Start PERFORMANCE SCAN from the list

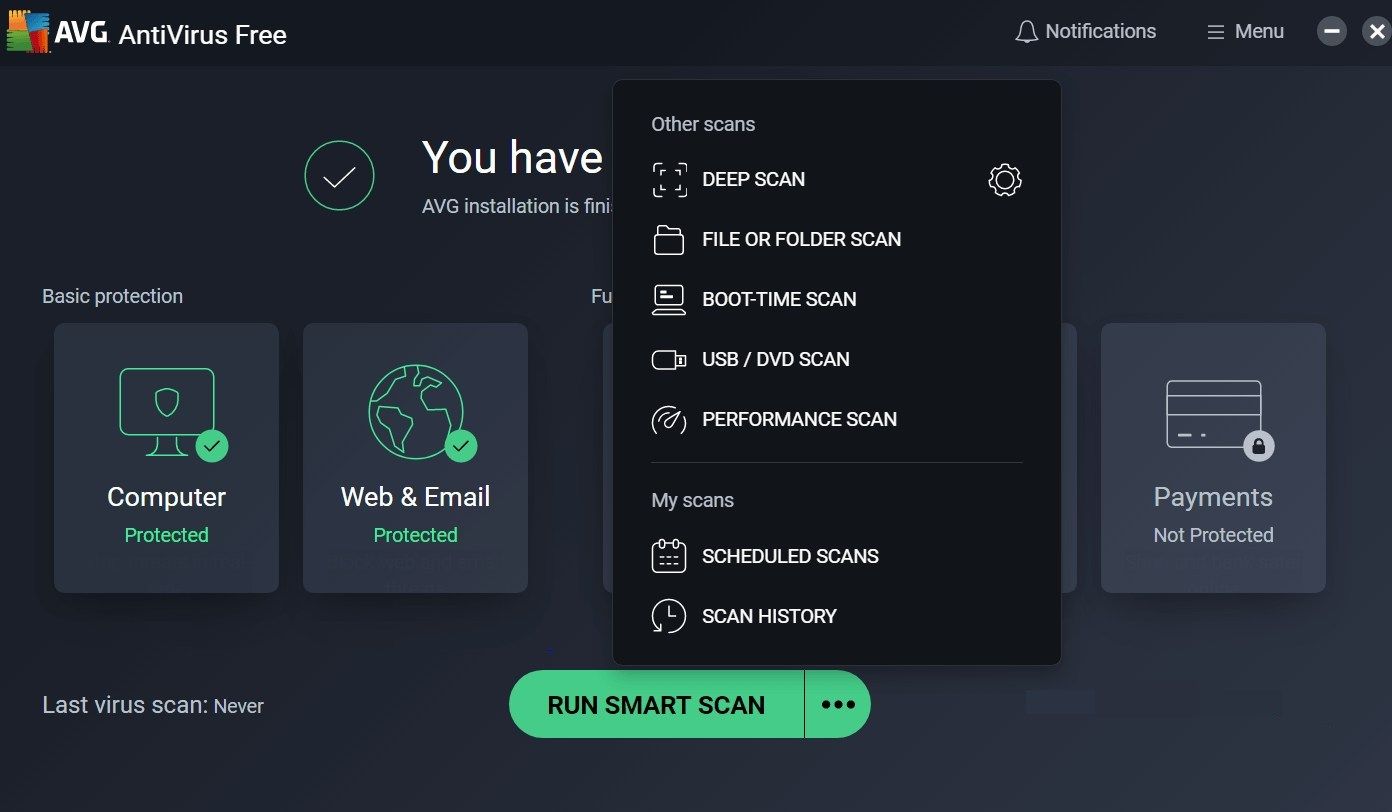pos(800,420)
